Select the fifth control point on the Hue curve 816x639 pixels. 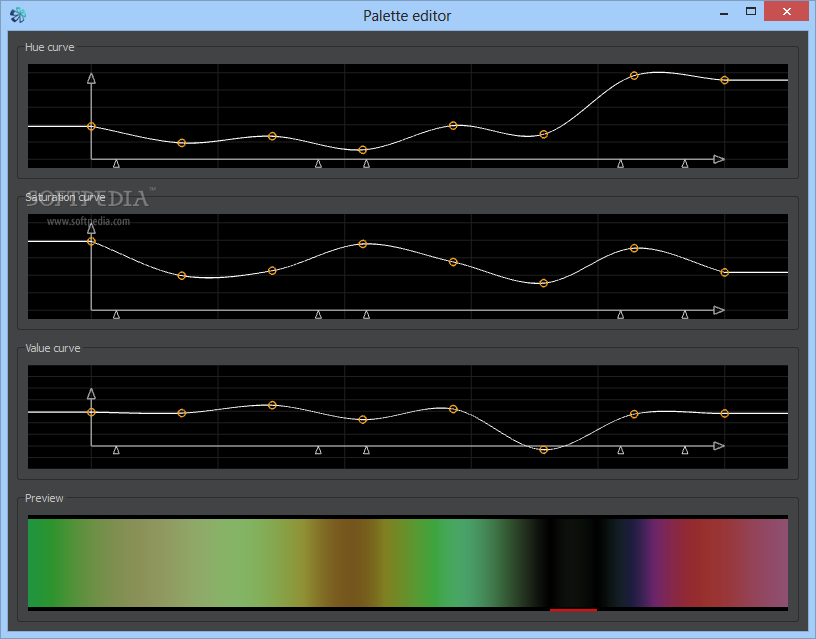point(453,125)
